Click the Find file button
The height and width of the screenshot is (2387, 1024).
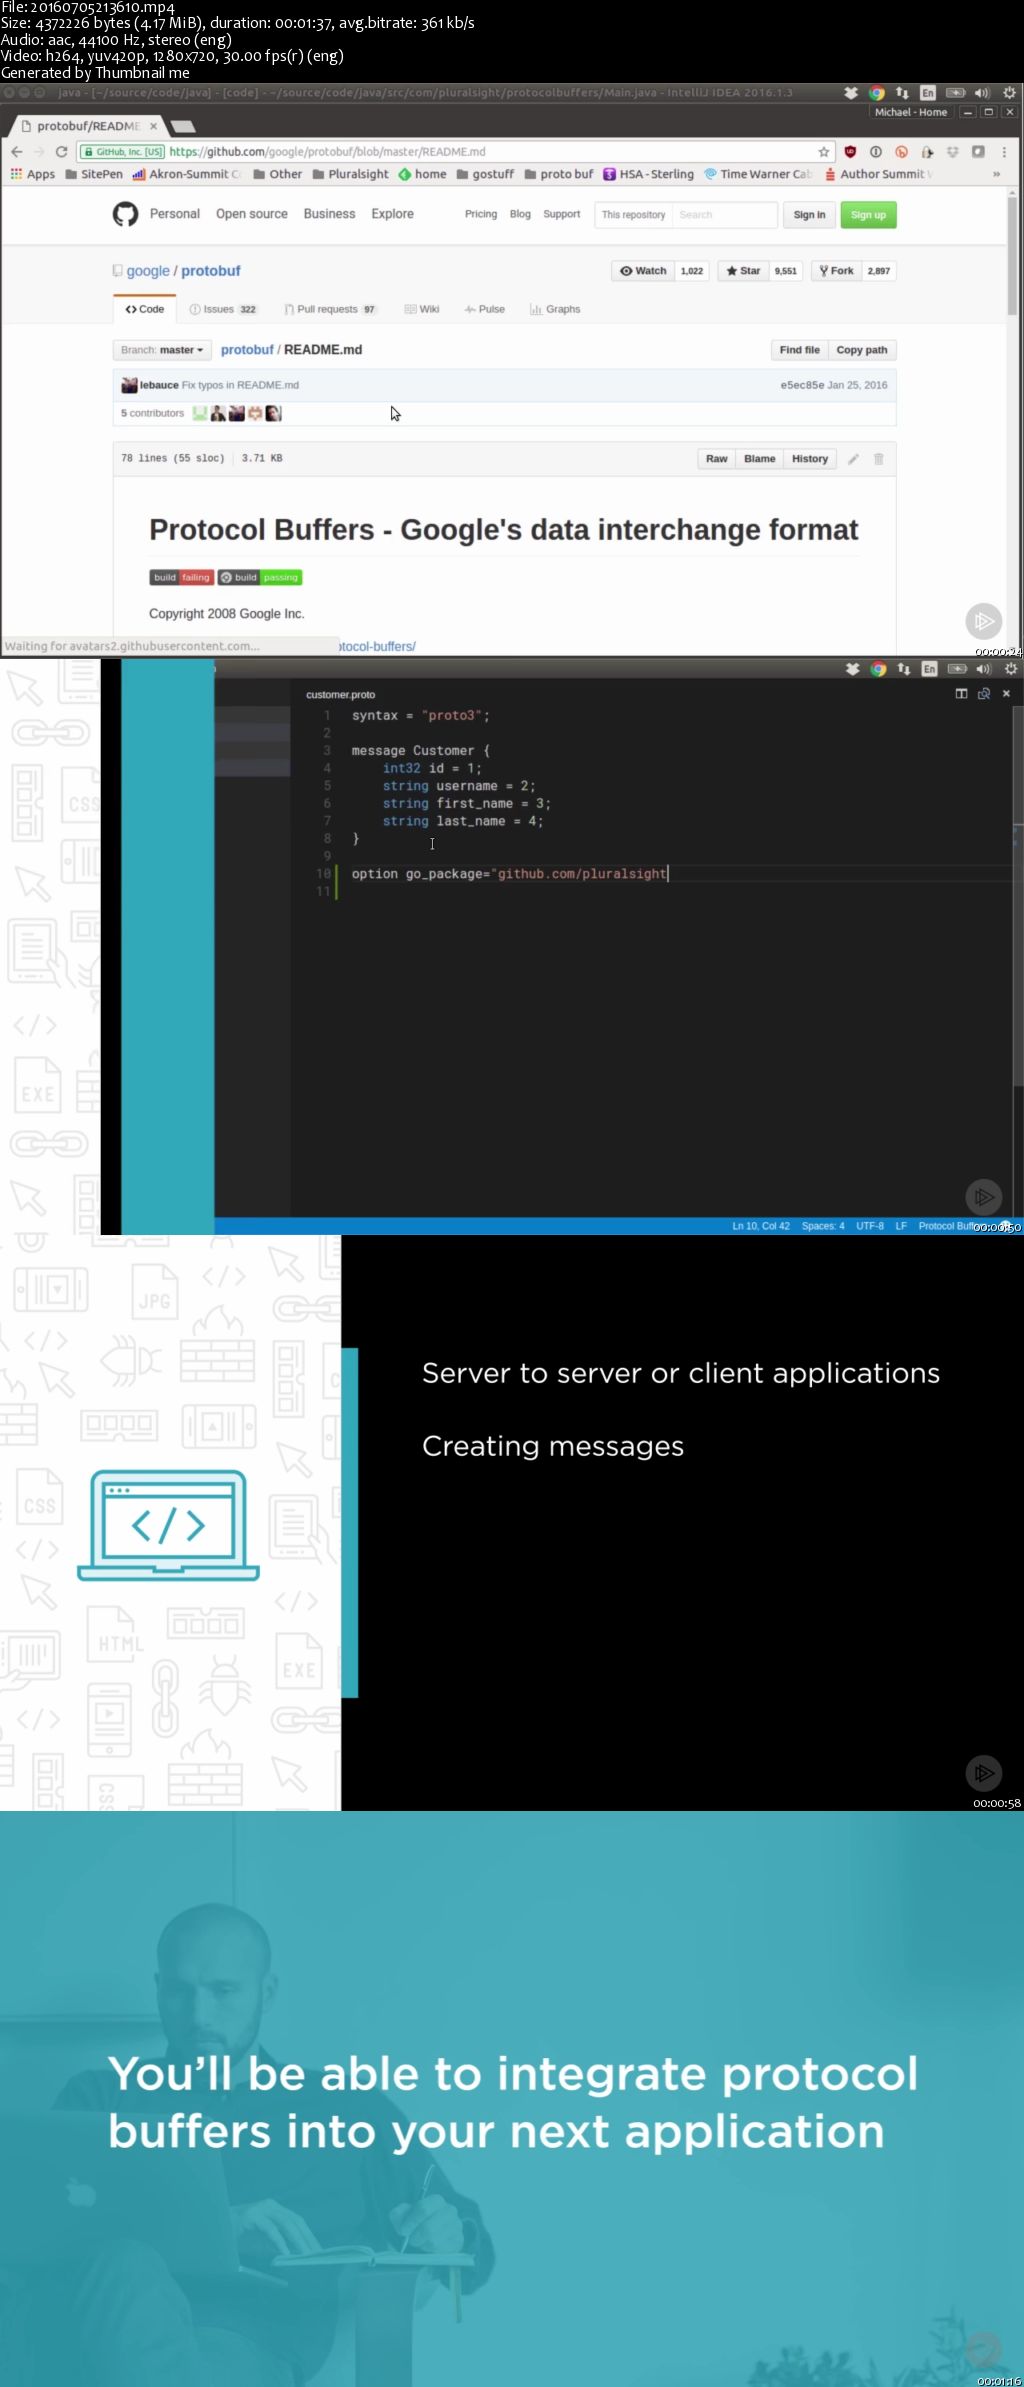click(x=799, y=350)
